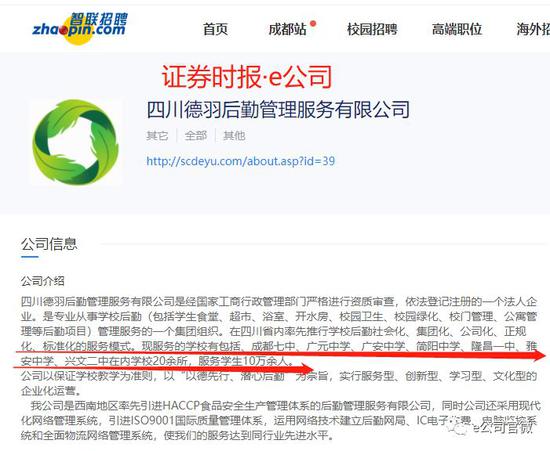Click the underlined 成都七中 school text
The width and height of the screenshot is (550, 451).
click(x=273, y=346)
